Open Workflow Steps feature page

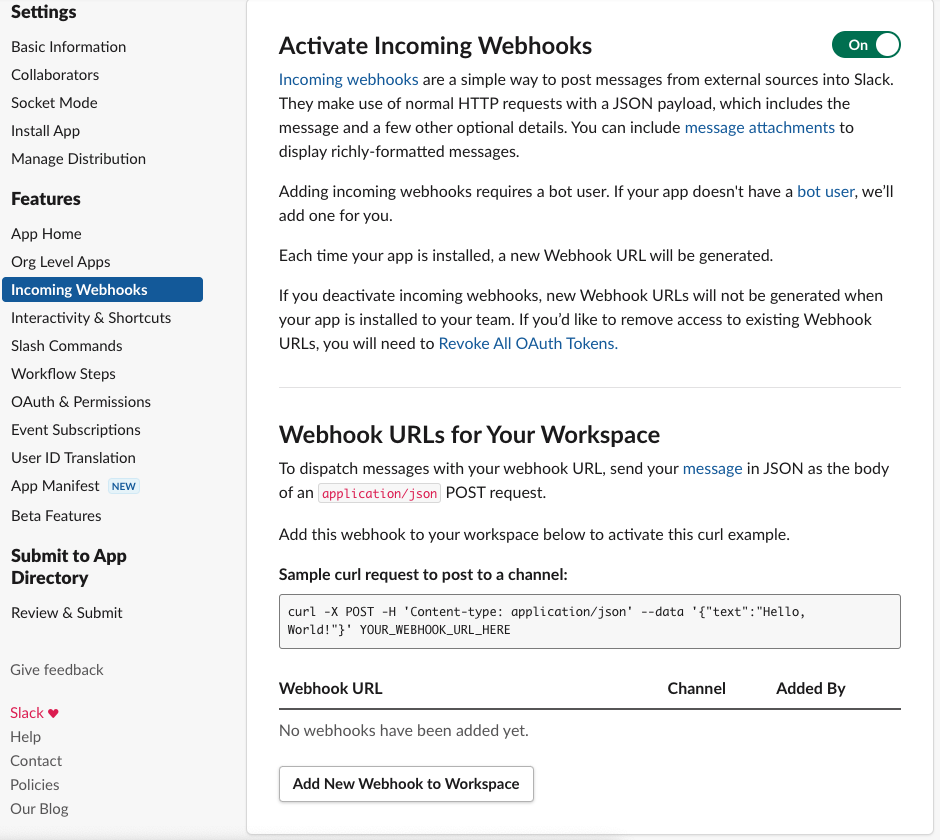pos(64,374)
